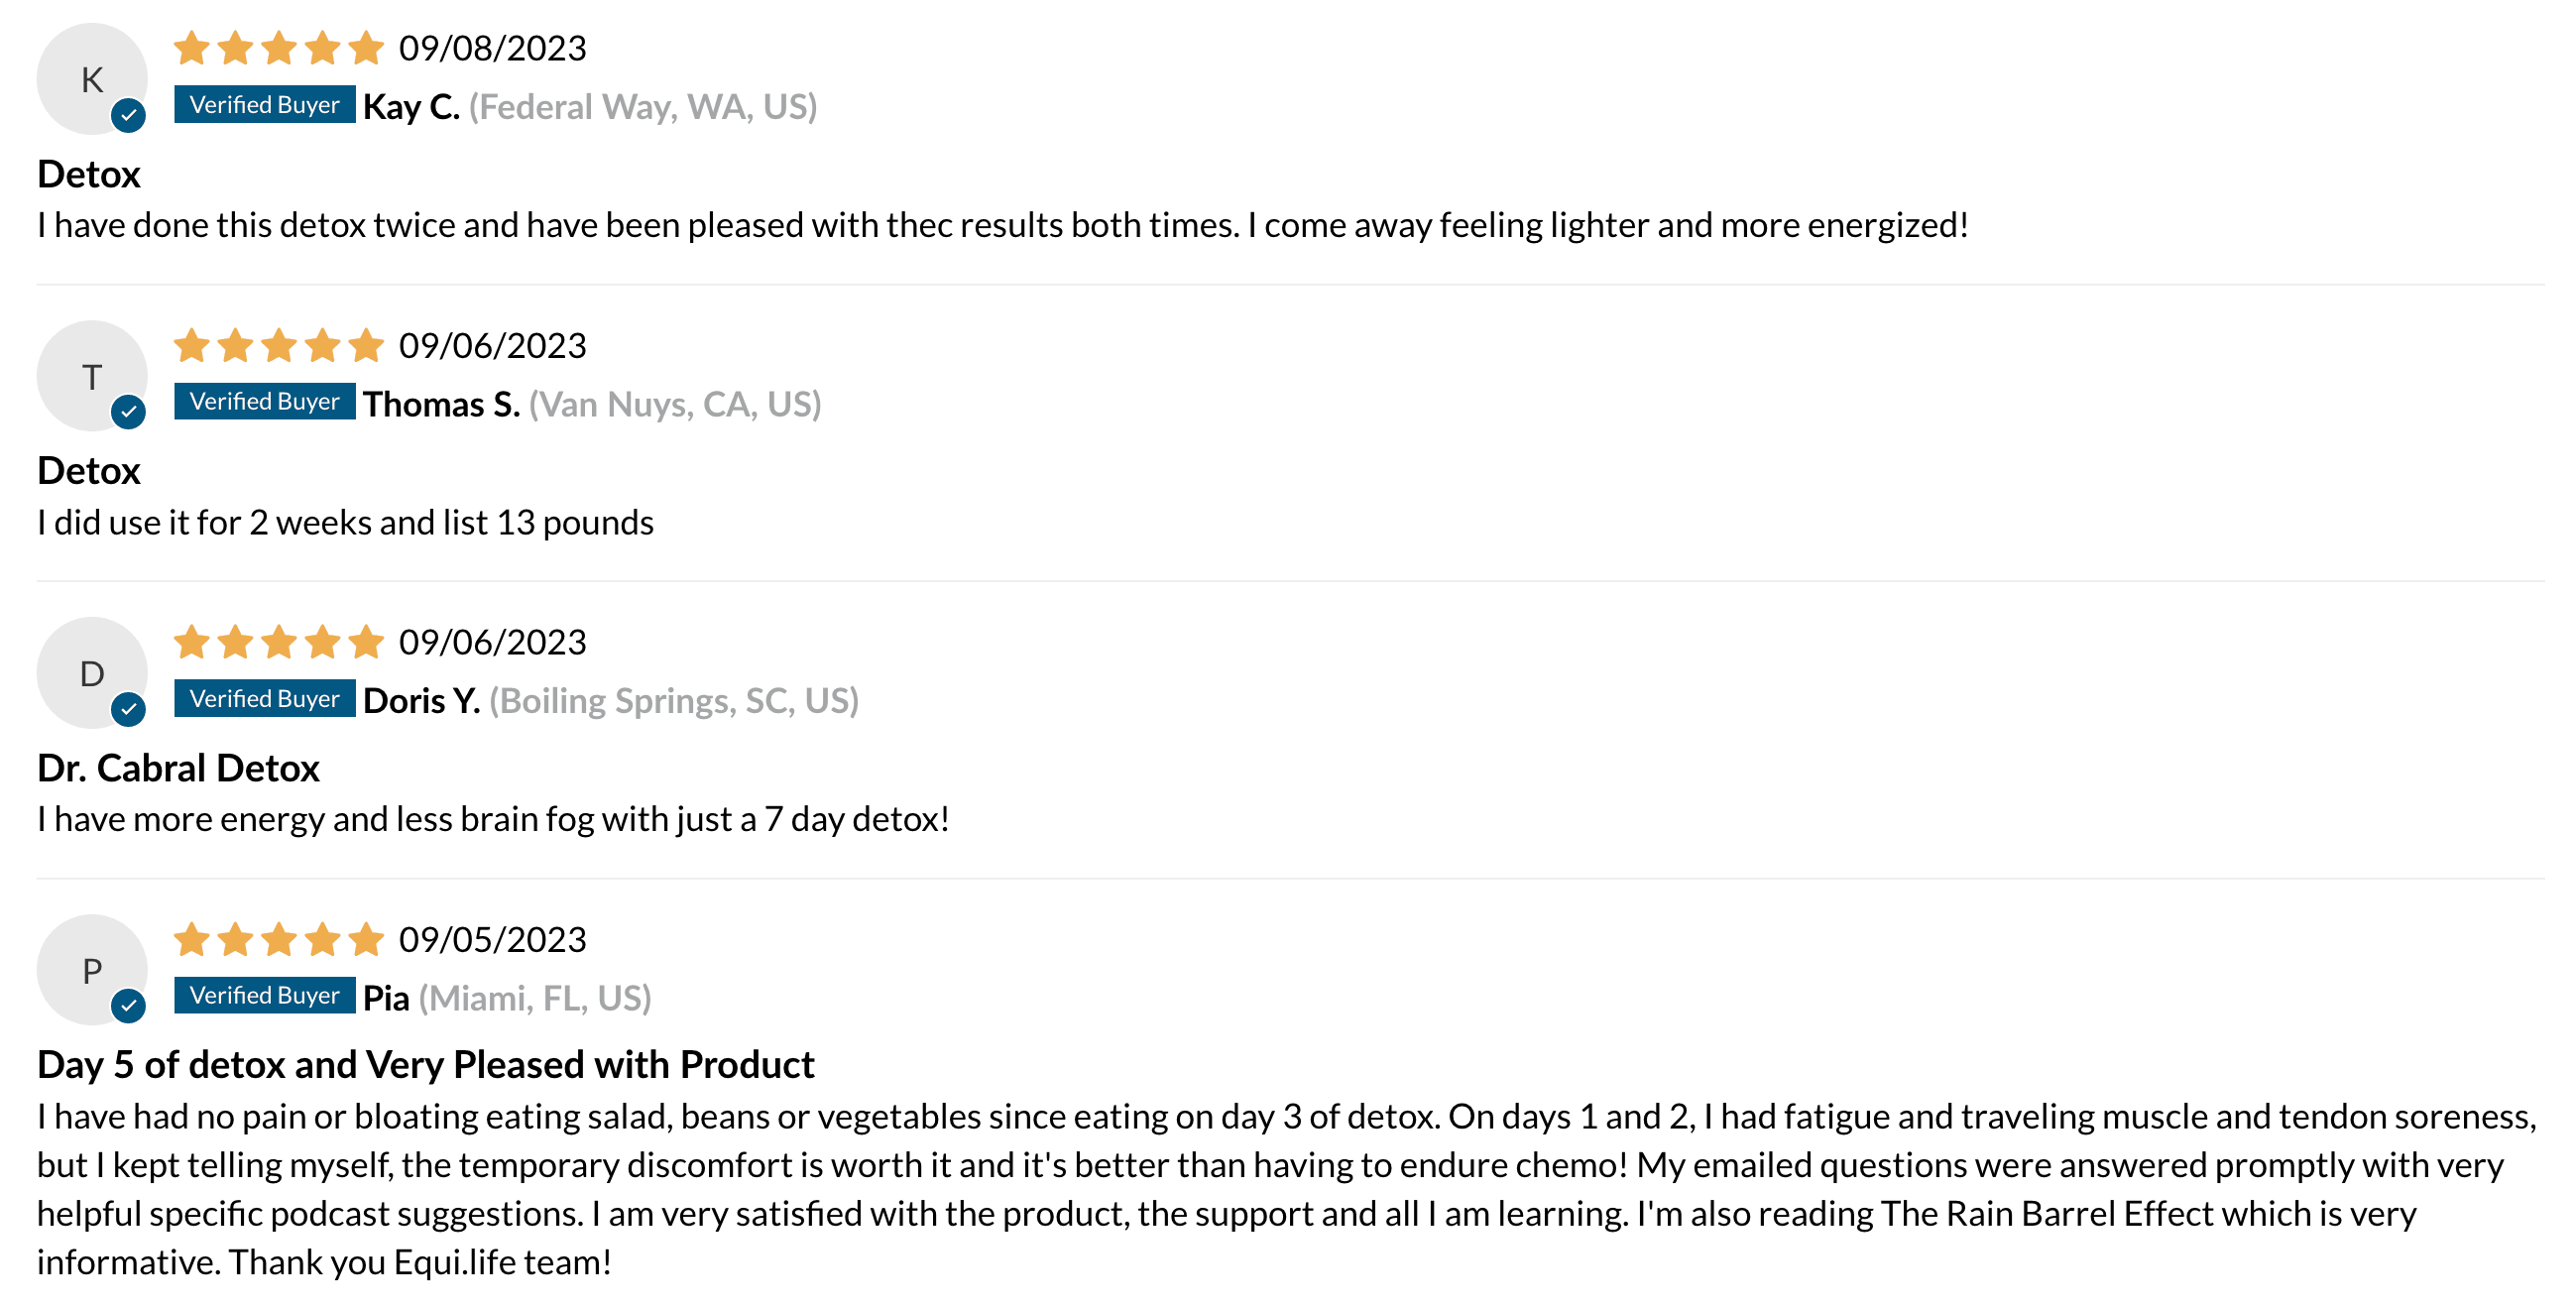Viewport: 2576px width, 1309px height.
Task: Click the verified checkmark badge on D avatar
Action: (x=128, y=710)
